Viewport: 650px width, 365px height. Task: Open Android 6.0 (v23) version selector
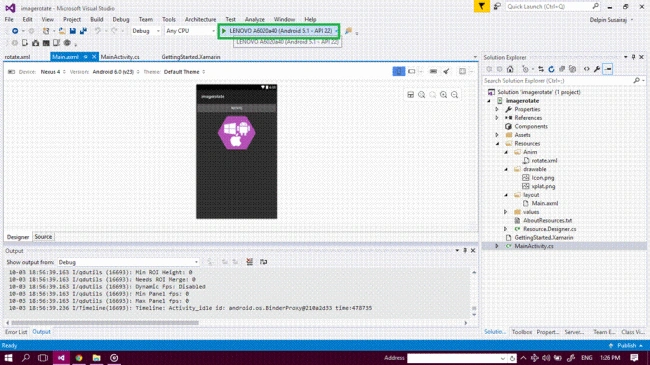(116, 72)
